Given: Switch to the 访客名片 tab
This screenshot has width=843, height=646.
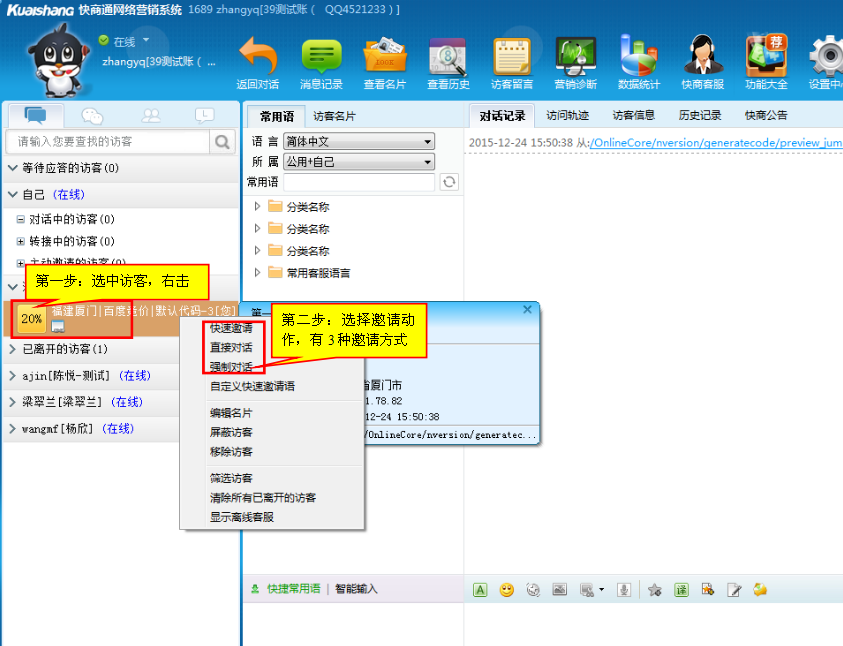Looking at the screenshot, I should 334,116.
